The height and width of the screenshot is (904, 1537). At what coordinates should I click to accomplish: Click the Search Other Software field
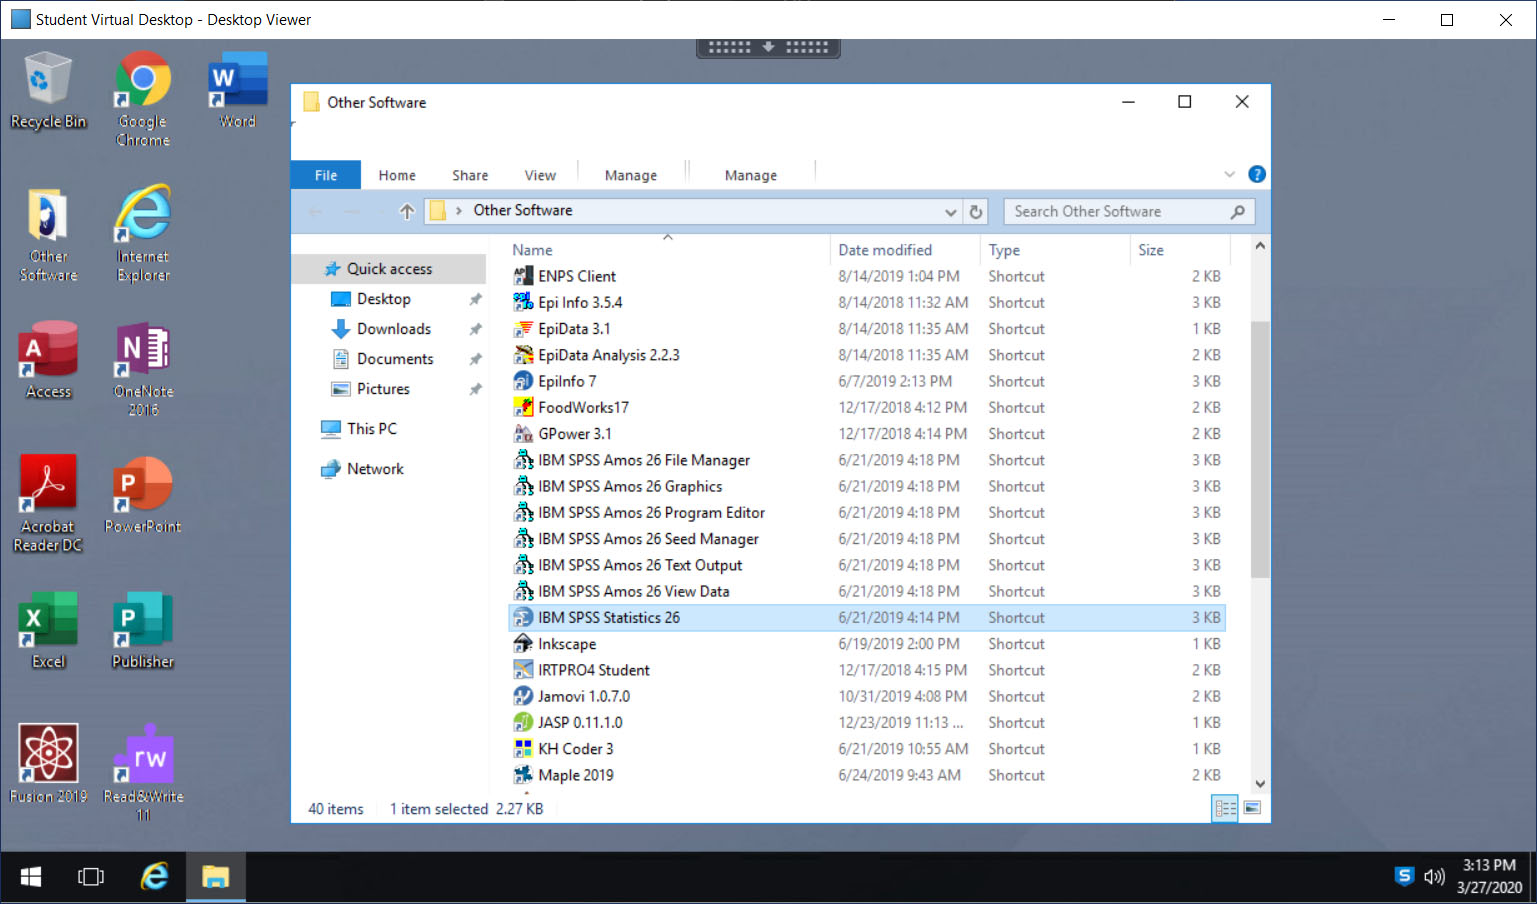(x=1129, y=212)
